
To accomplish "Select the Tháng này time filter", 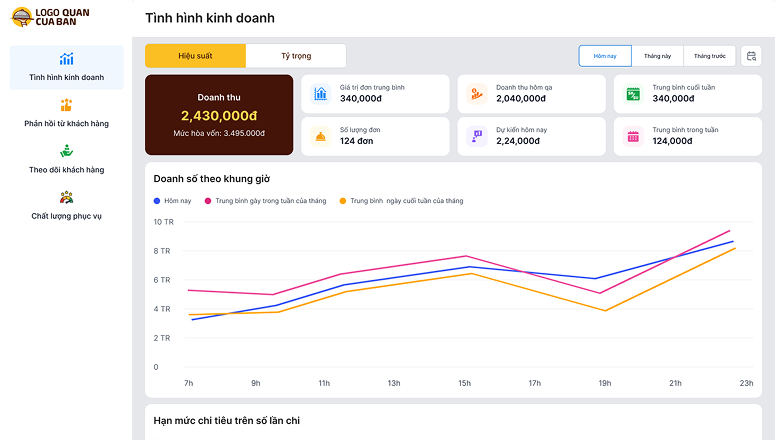I will [x=658, y=56].
